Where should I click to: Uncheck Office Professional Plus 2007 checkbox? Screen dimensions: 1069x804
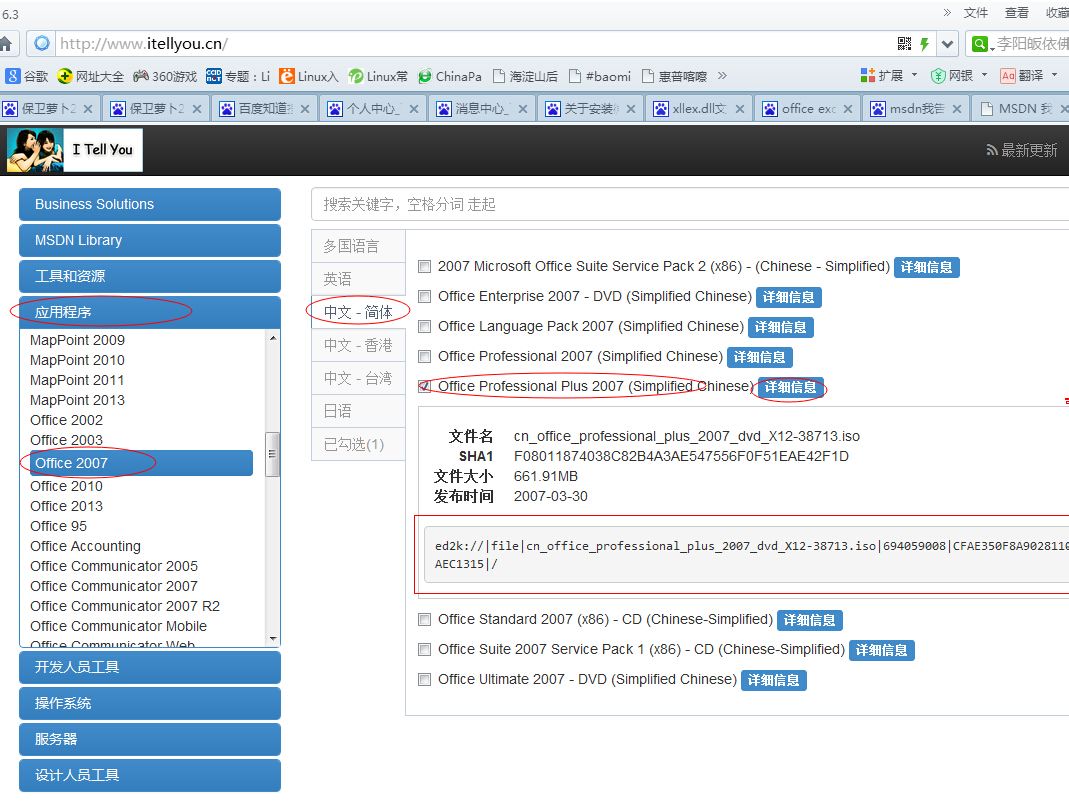click(x=424, y=387)
